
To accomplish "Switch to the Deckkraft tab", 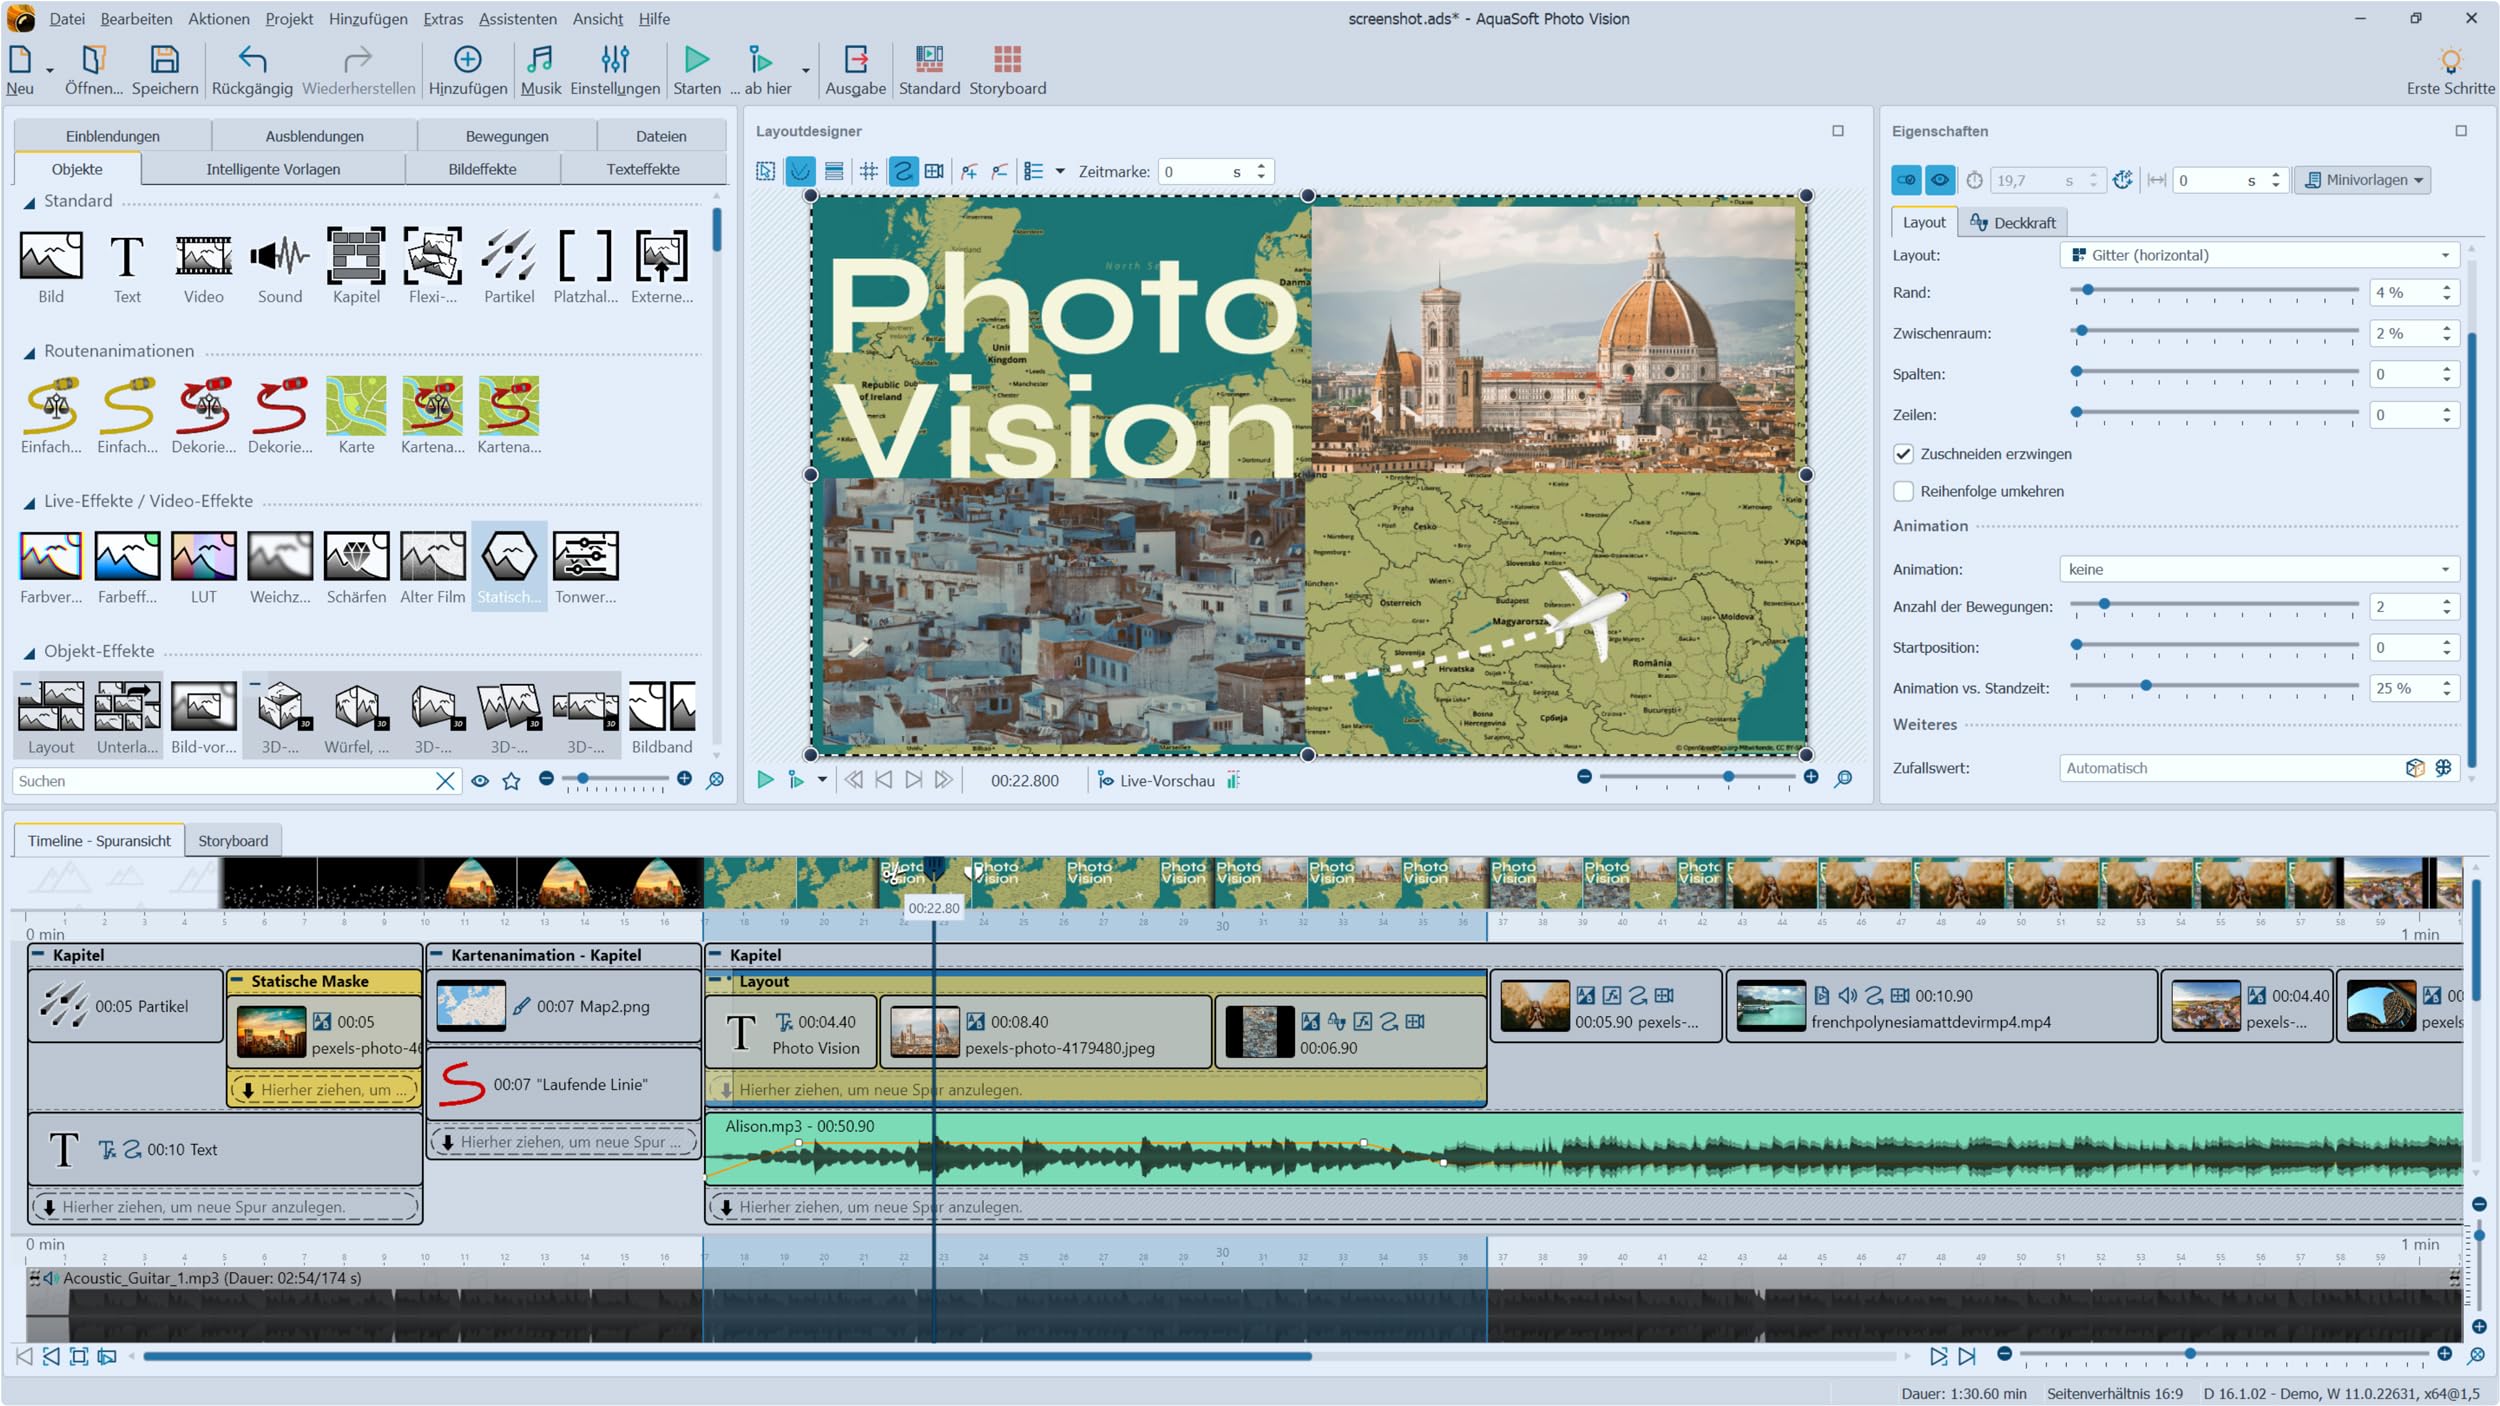I will point(2012,222).
